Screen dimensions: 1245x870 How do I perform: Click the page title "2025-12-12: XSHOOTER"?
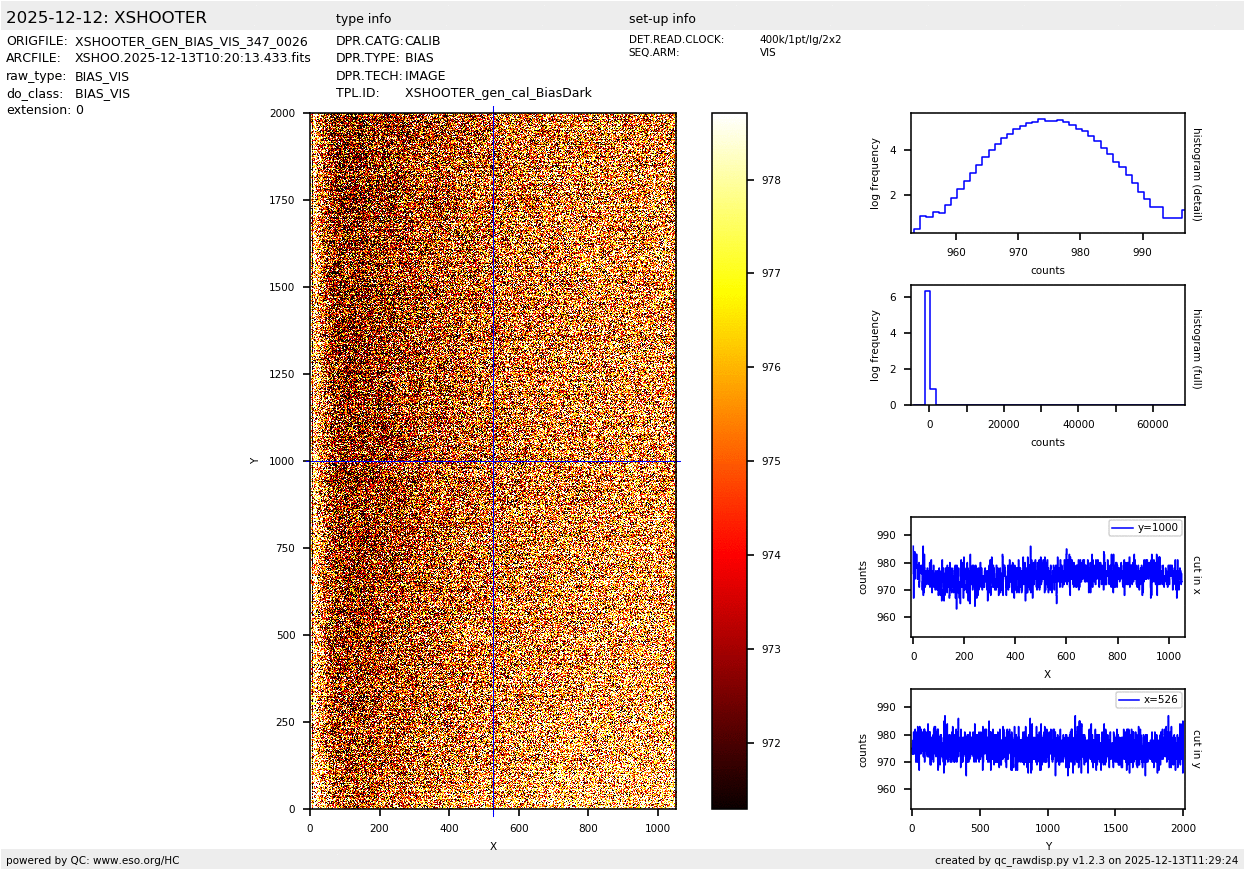(x=106, y=18)
